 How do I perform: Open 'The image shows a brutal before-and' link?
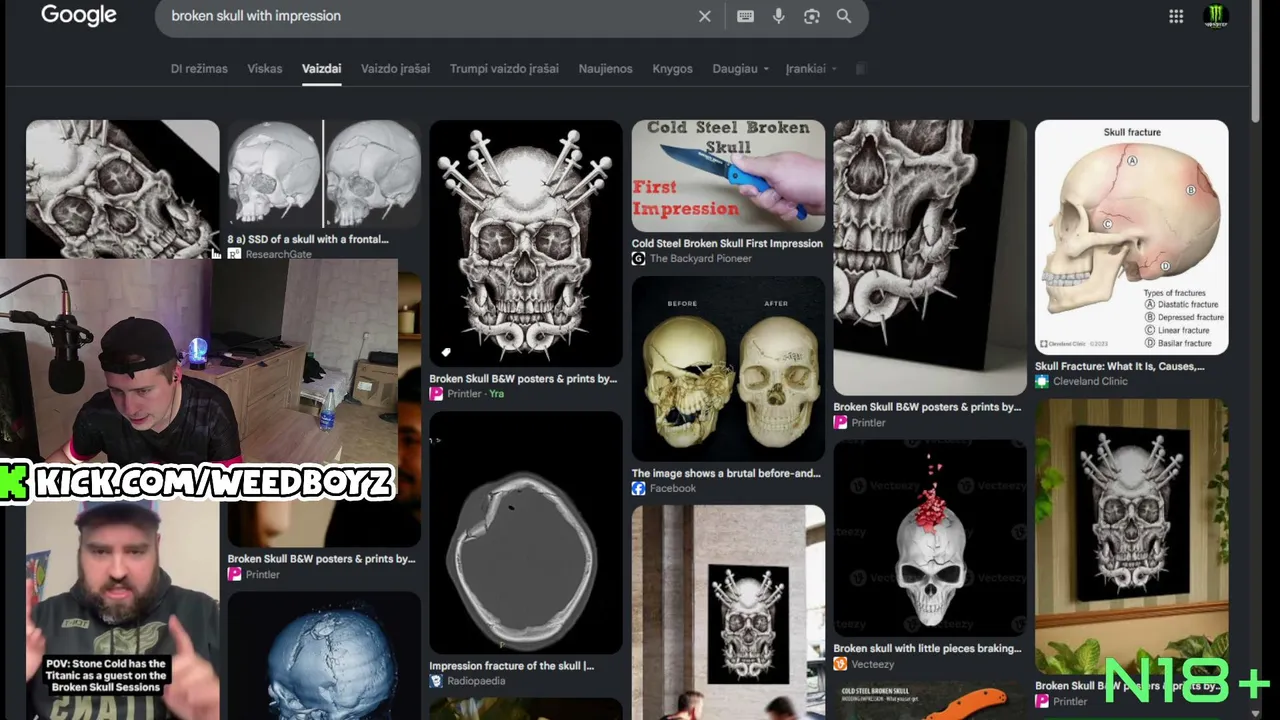[726, 473]
